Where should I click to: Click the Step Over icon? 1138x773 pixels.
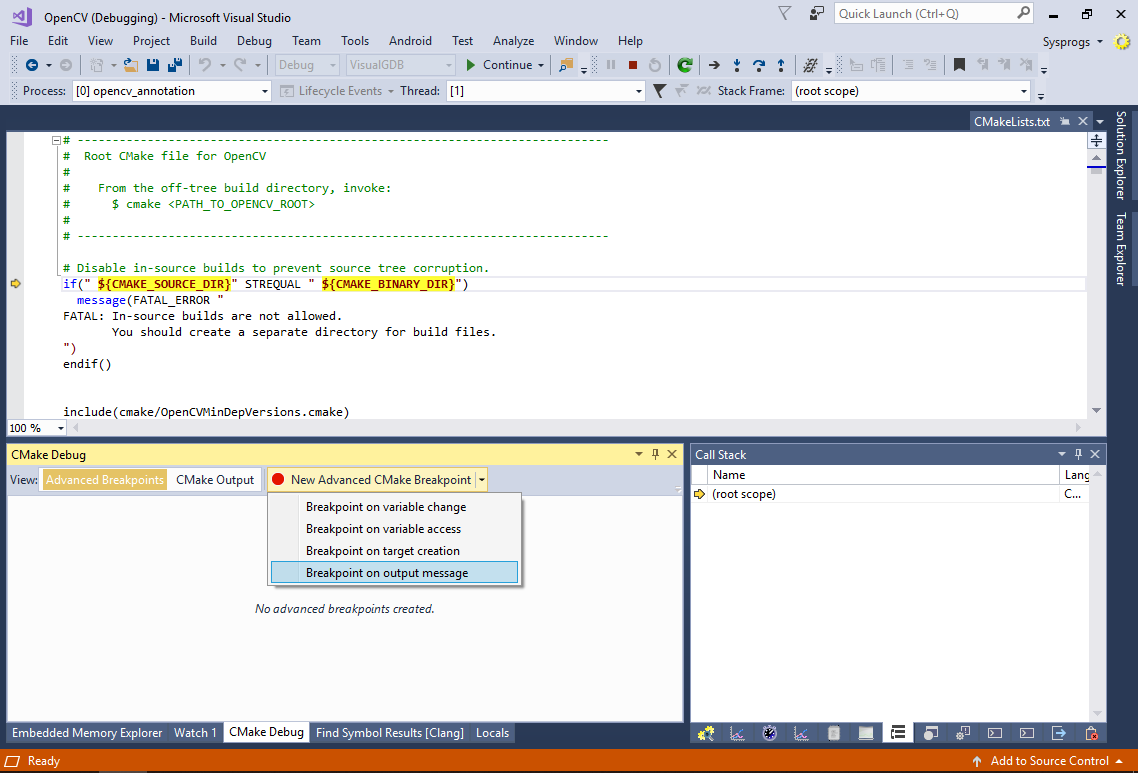(x=758, y=65)
